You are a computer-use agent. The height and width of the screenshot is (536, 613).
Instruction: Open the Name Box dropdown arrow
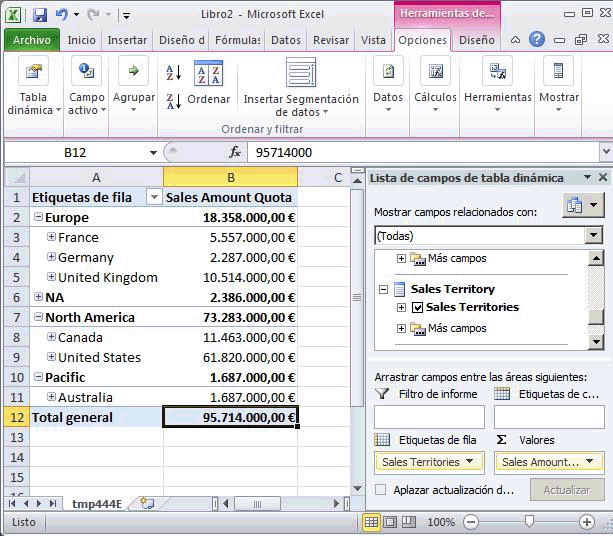click(153, 152)
